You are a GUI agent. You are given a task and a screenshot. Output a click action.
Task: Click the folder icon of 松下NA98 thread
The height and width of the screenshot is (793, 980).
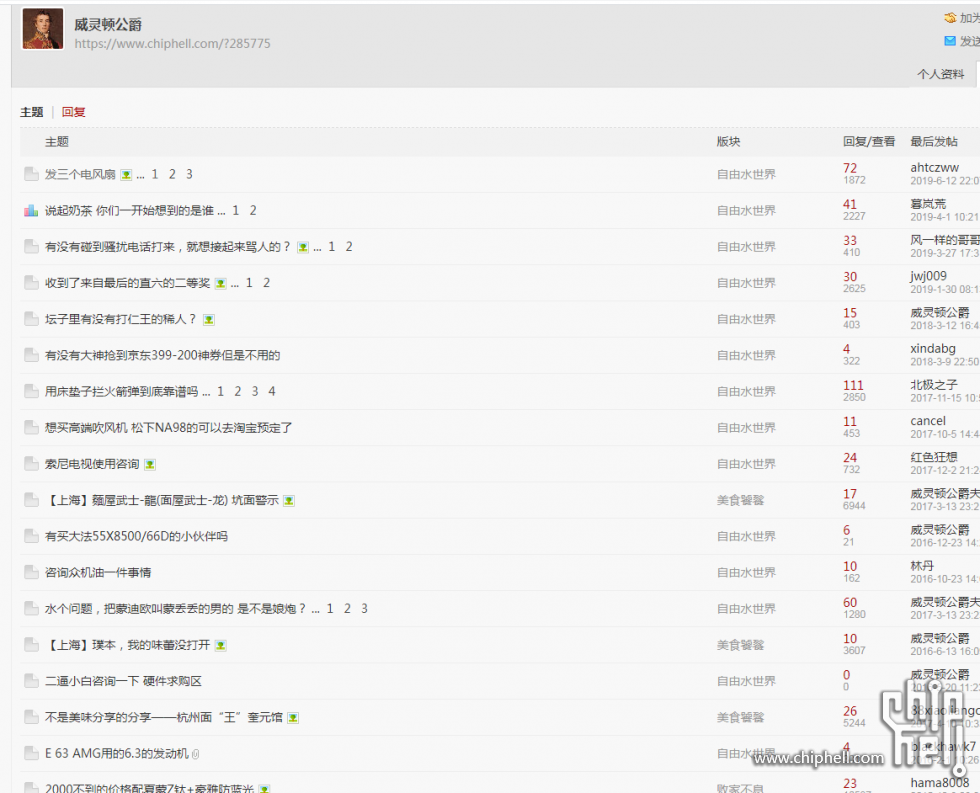(31, 428)
